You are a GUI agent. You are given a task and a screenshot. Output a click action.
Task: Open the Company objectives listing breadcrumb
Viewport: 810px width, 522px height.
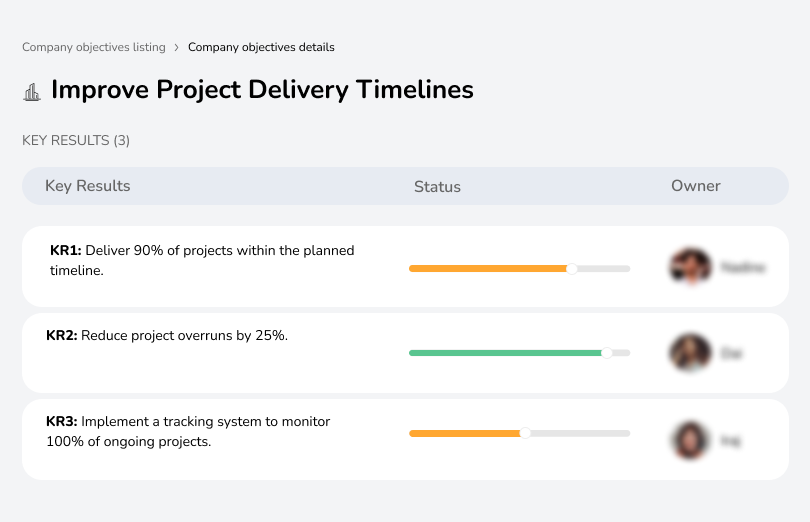[94, 47]
